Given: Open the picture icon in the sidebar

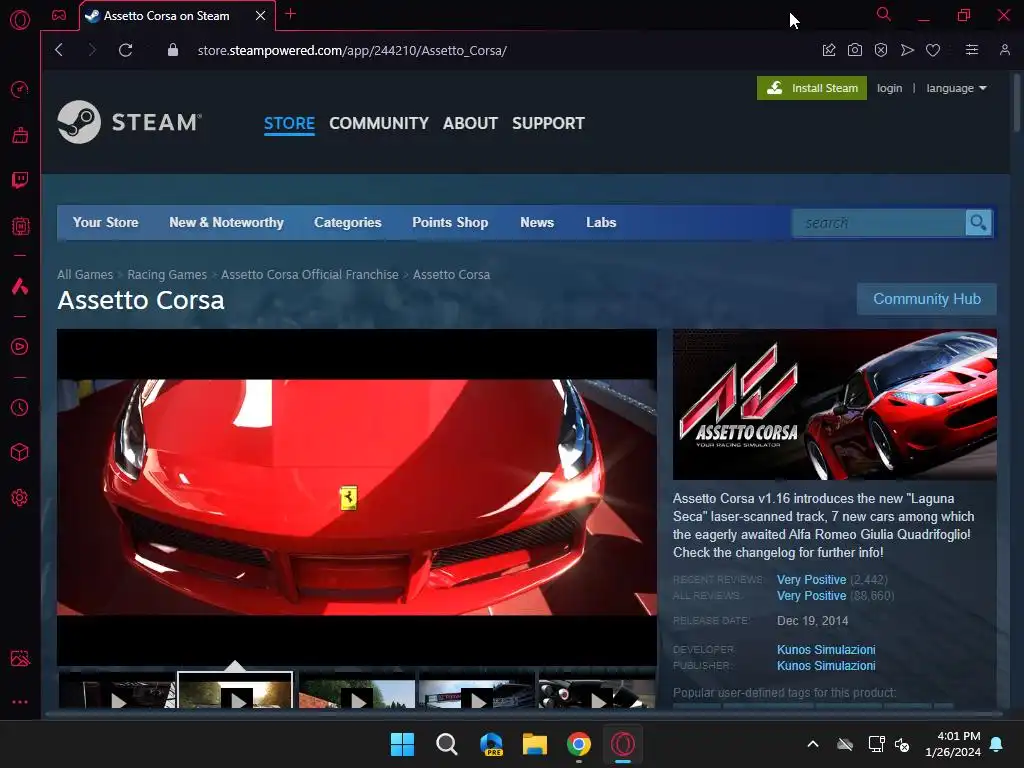Looking at the screenshot, I should tap(20, 658).
